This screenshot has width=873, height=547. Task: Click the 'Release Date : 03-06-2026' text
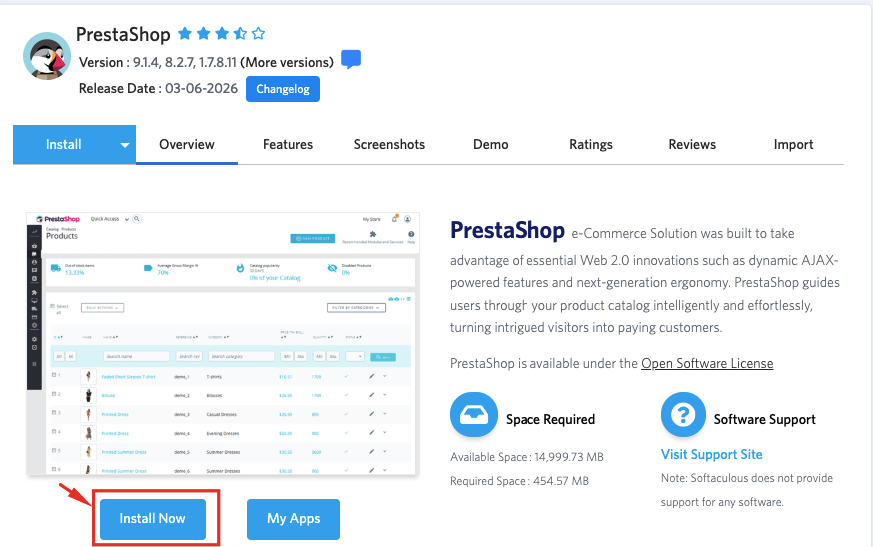[158, 89]
